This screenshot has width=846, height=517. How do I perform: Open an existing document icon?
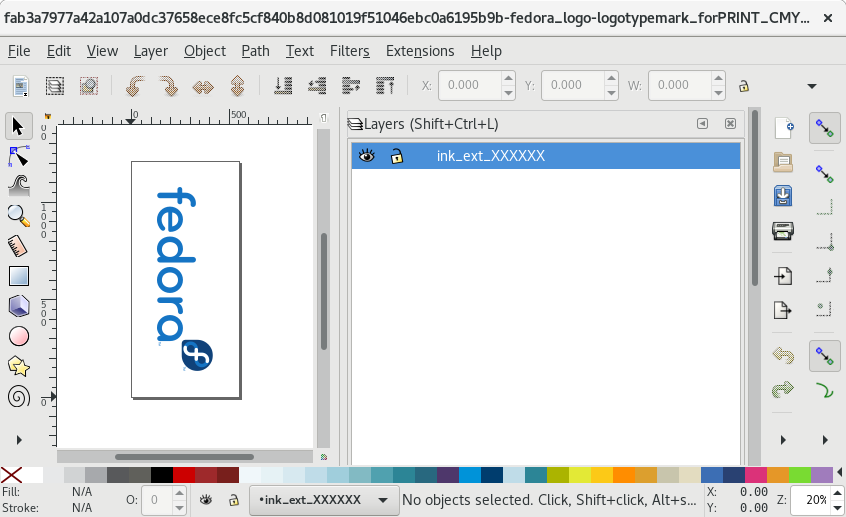pos(783,162)
